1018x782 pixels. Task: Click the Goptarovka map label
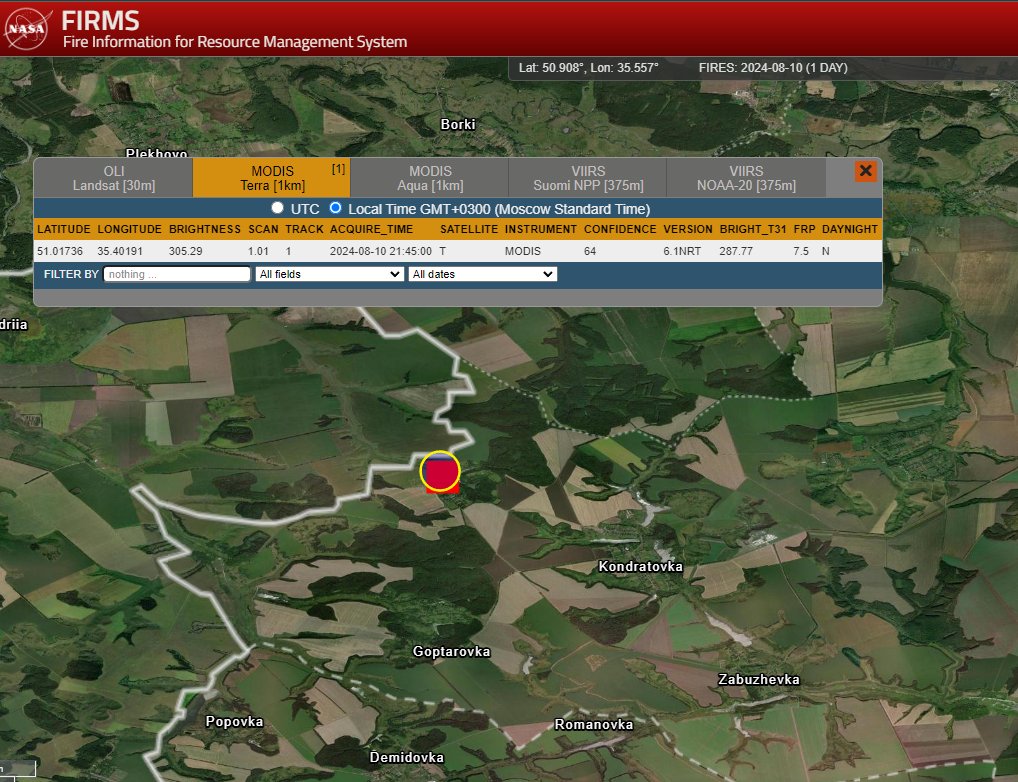[451, 651]
